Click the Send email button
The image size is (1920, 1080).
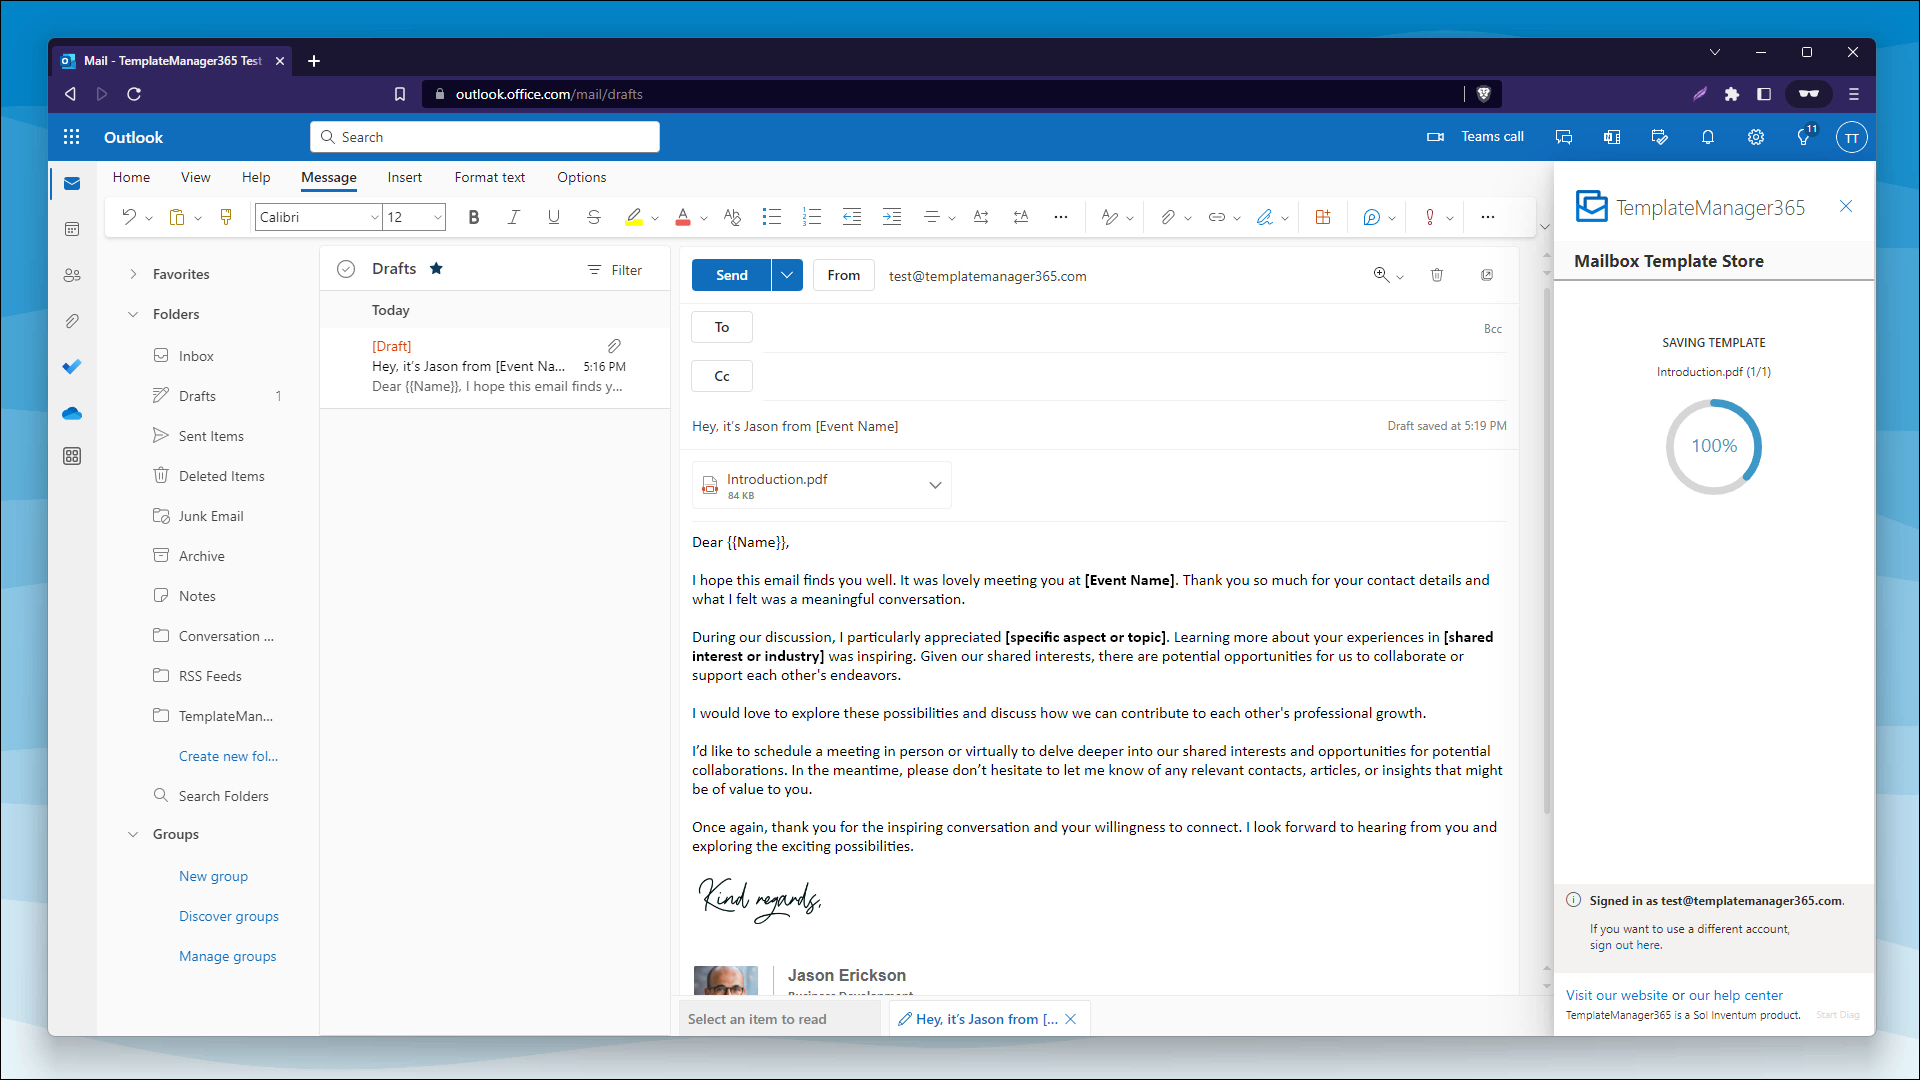click(x=731, y=274)
